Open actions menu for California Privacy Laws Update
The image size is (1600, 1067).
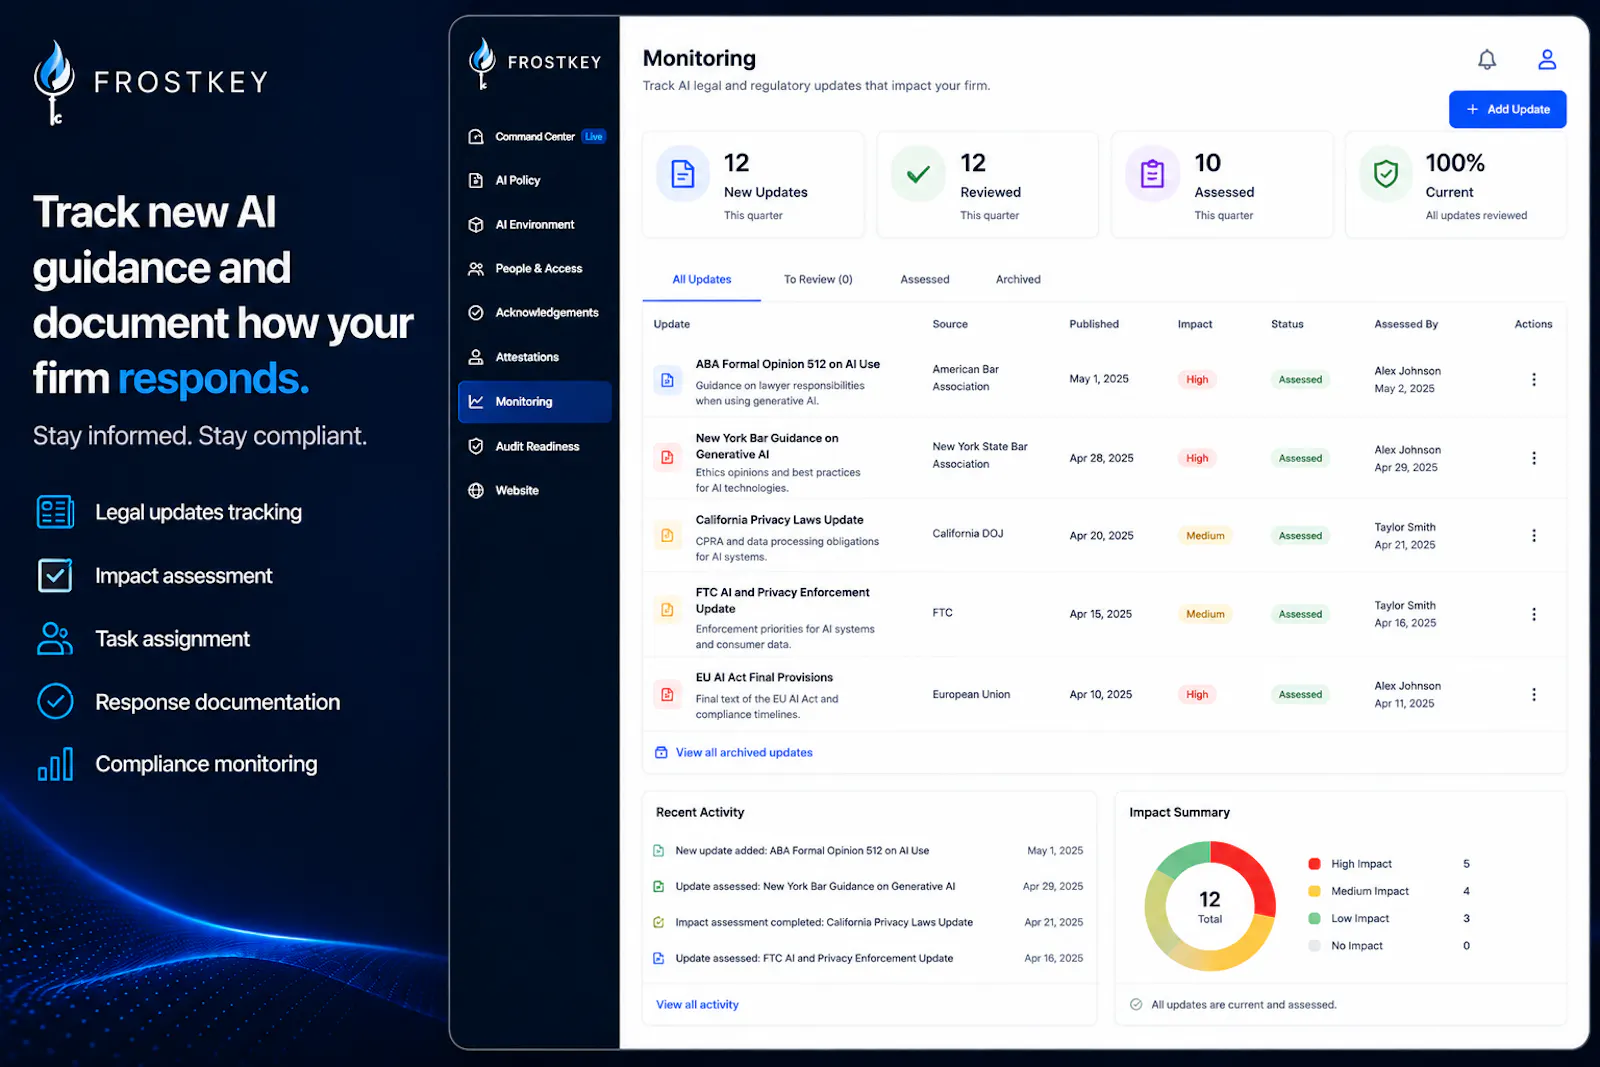click(1533, 536)
